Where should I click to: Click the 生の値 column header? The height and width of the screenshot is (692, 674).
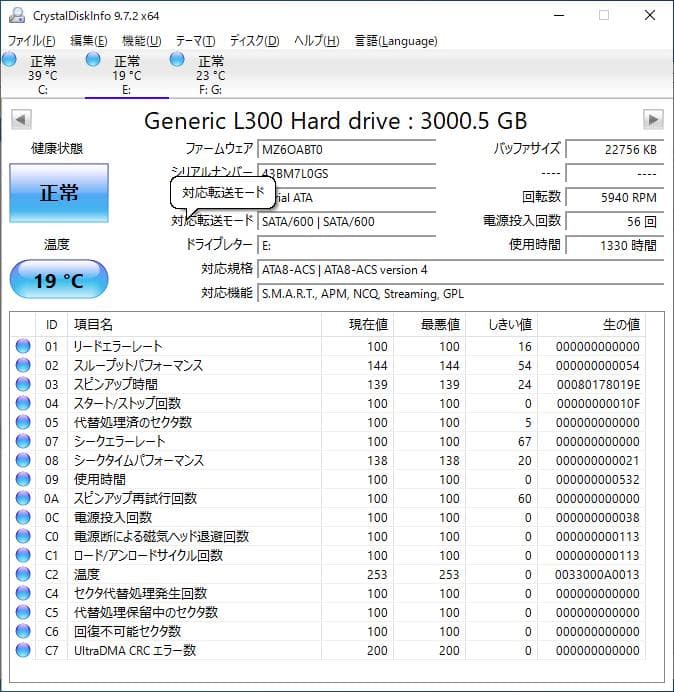click(x=591, y=325)
